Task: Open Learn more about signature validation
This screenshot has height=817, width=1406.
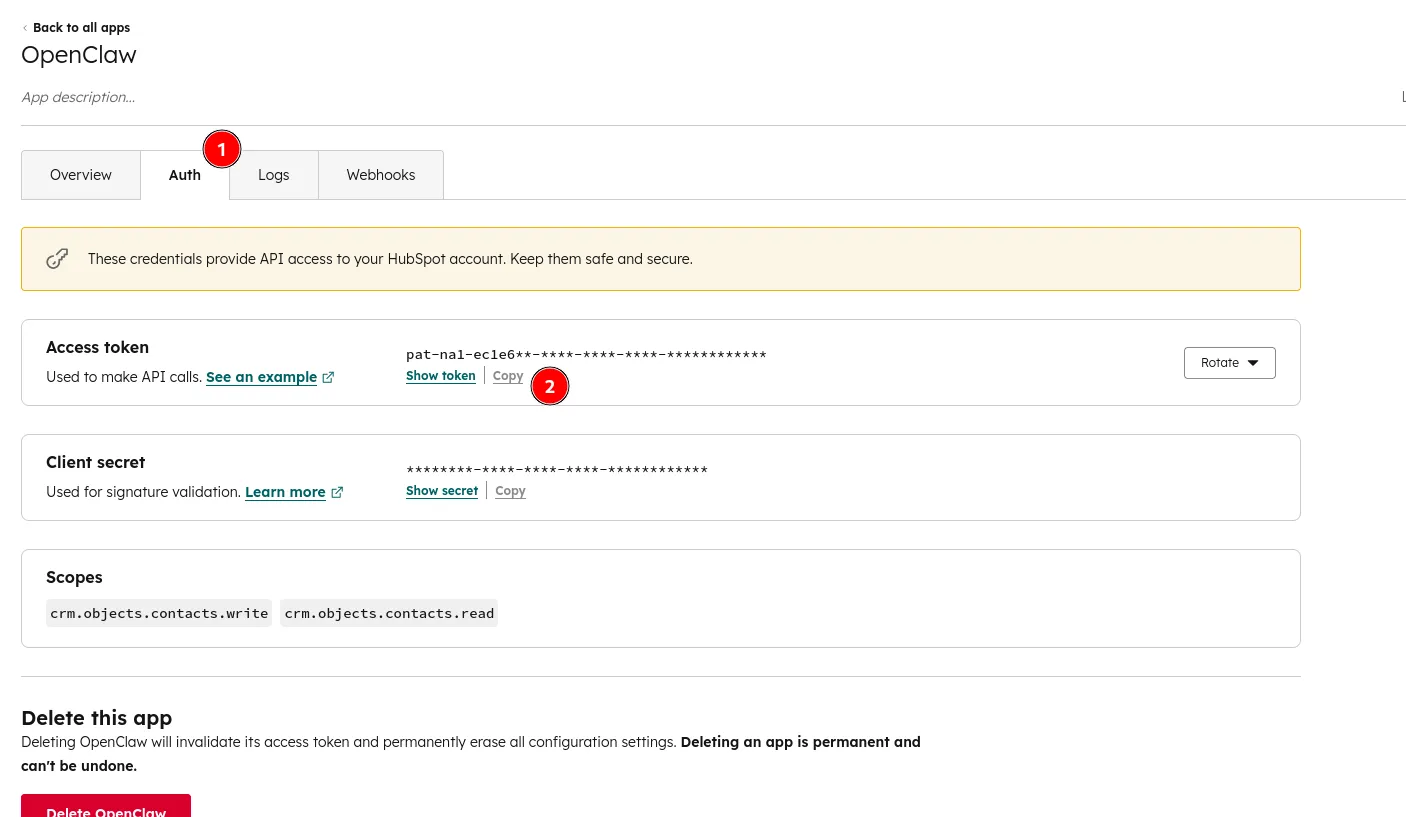Action: coord(285,492)
